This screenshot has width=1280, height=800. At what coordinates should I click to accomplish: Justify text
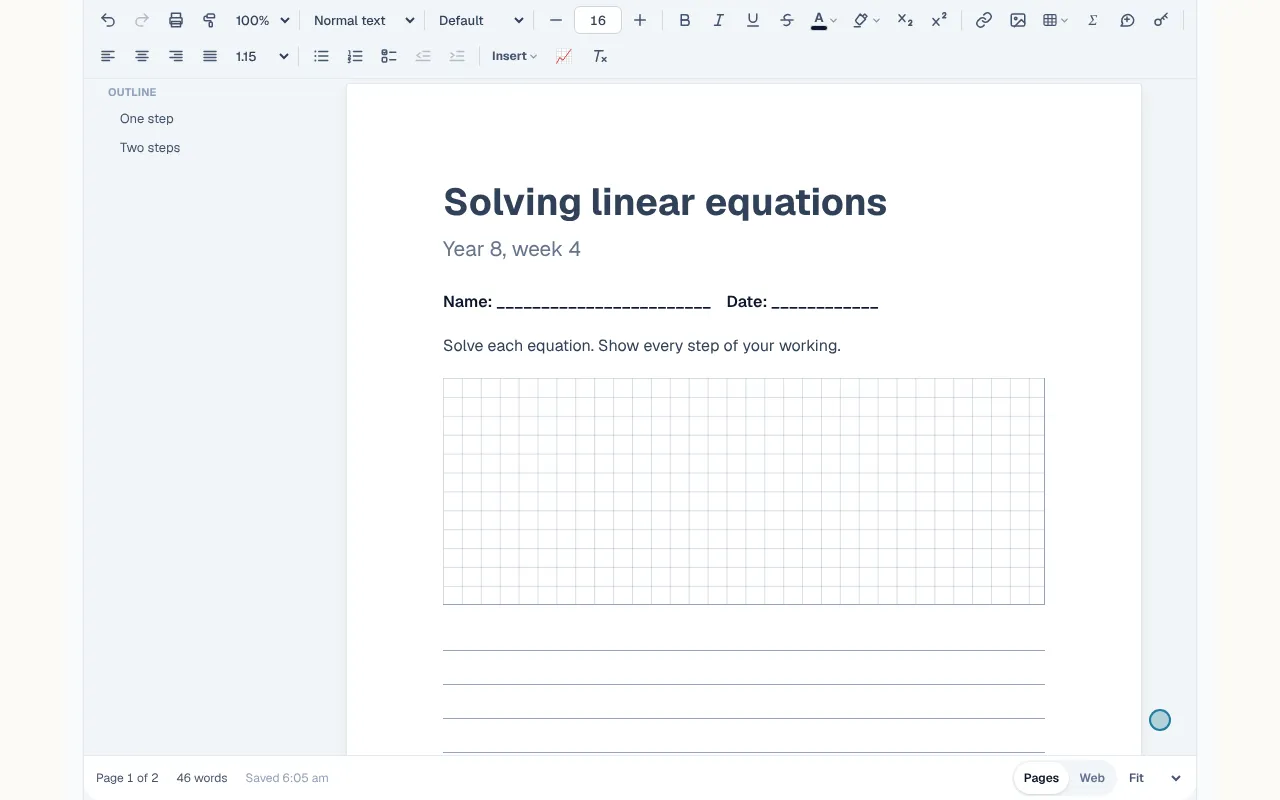[210, 56]
